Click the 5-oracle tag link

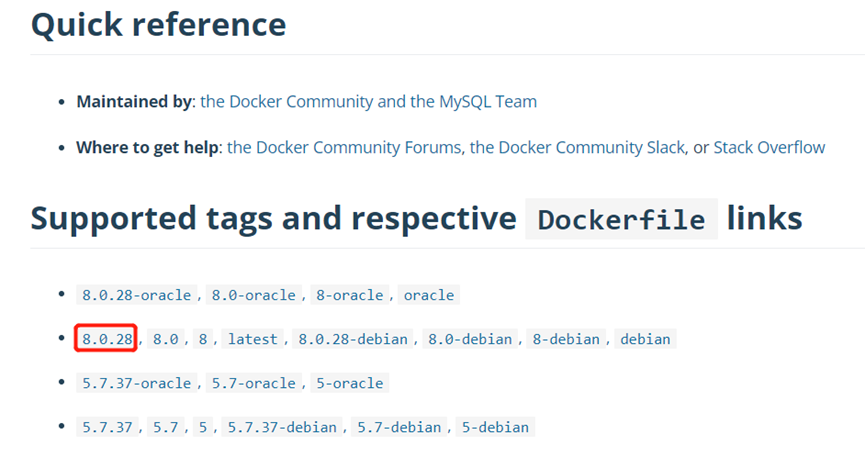(x=349, y=383)
